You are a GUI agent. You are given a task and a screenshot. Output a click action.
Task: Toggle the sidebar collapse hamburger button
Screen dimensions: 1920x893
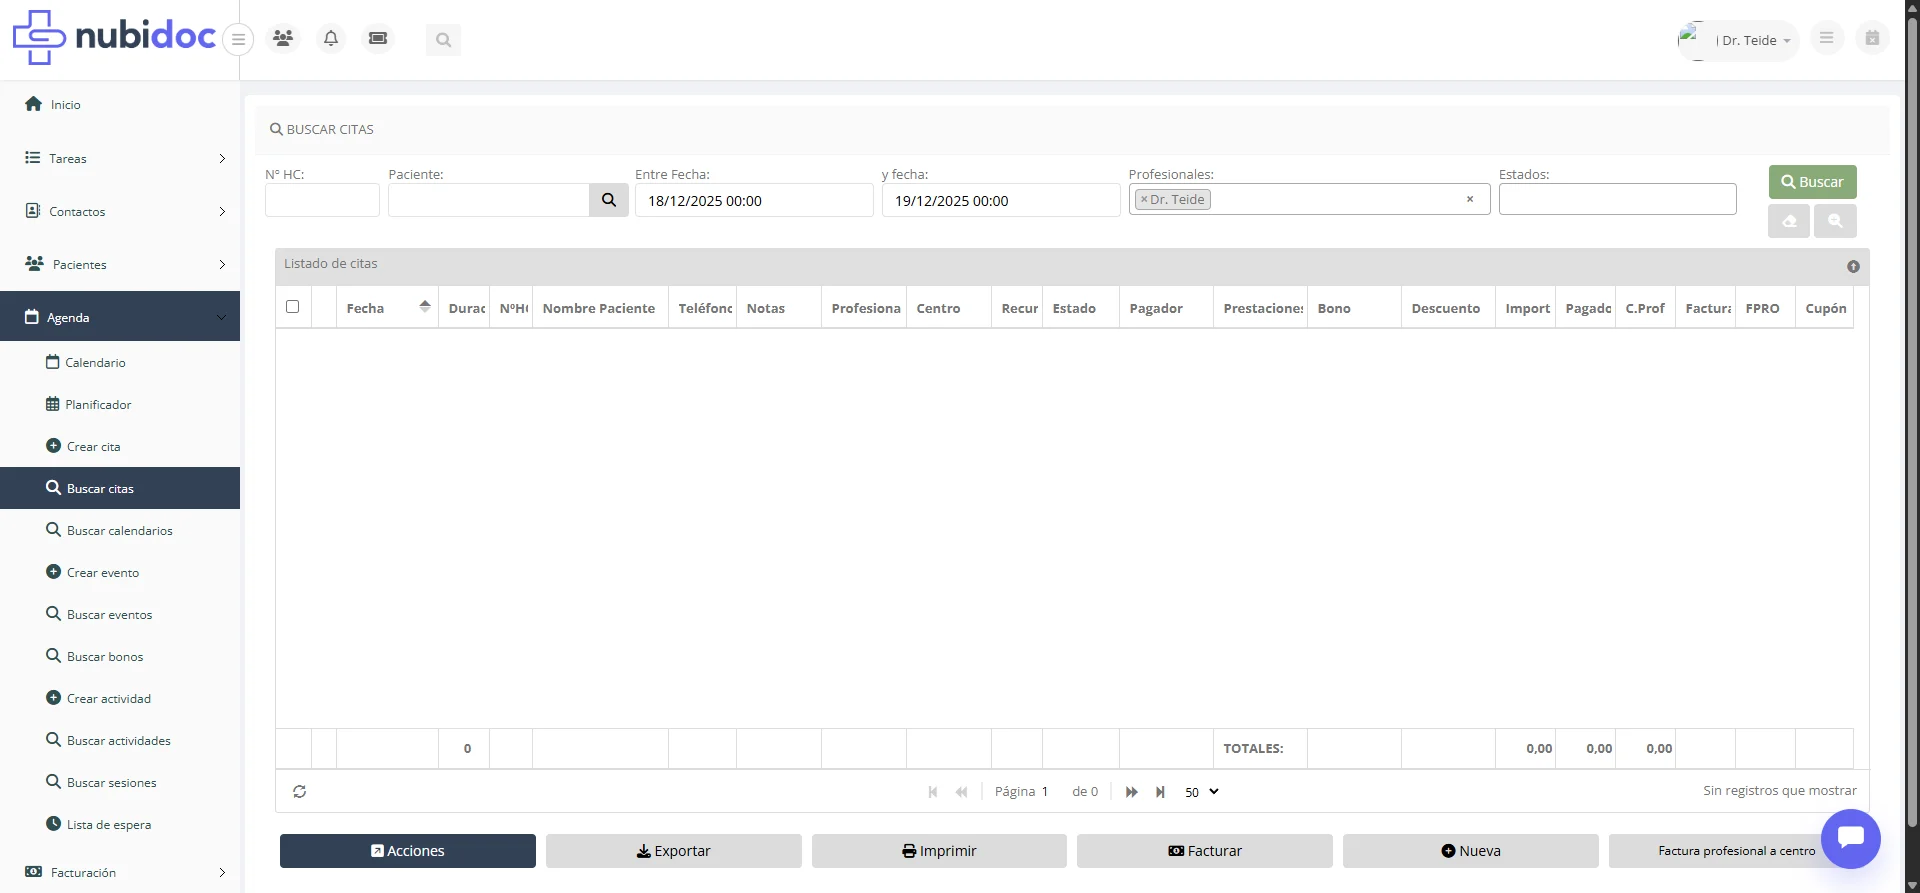pyautogui.click(x=238, y=40)
